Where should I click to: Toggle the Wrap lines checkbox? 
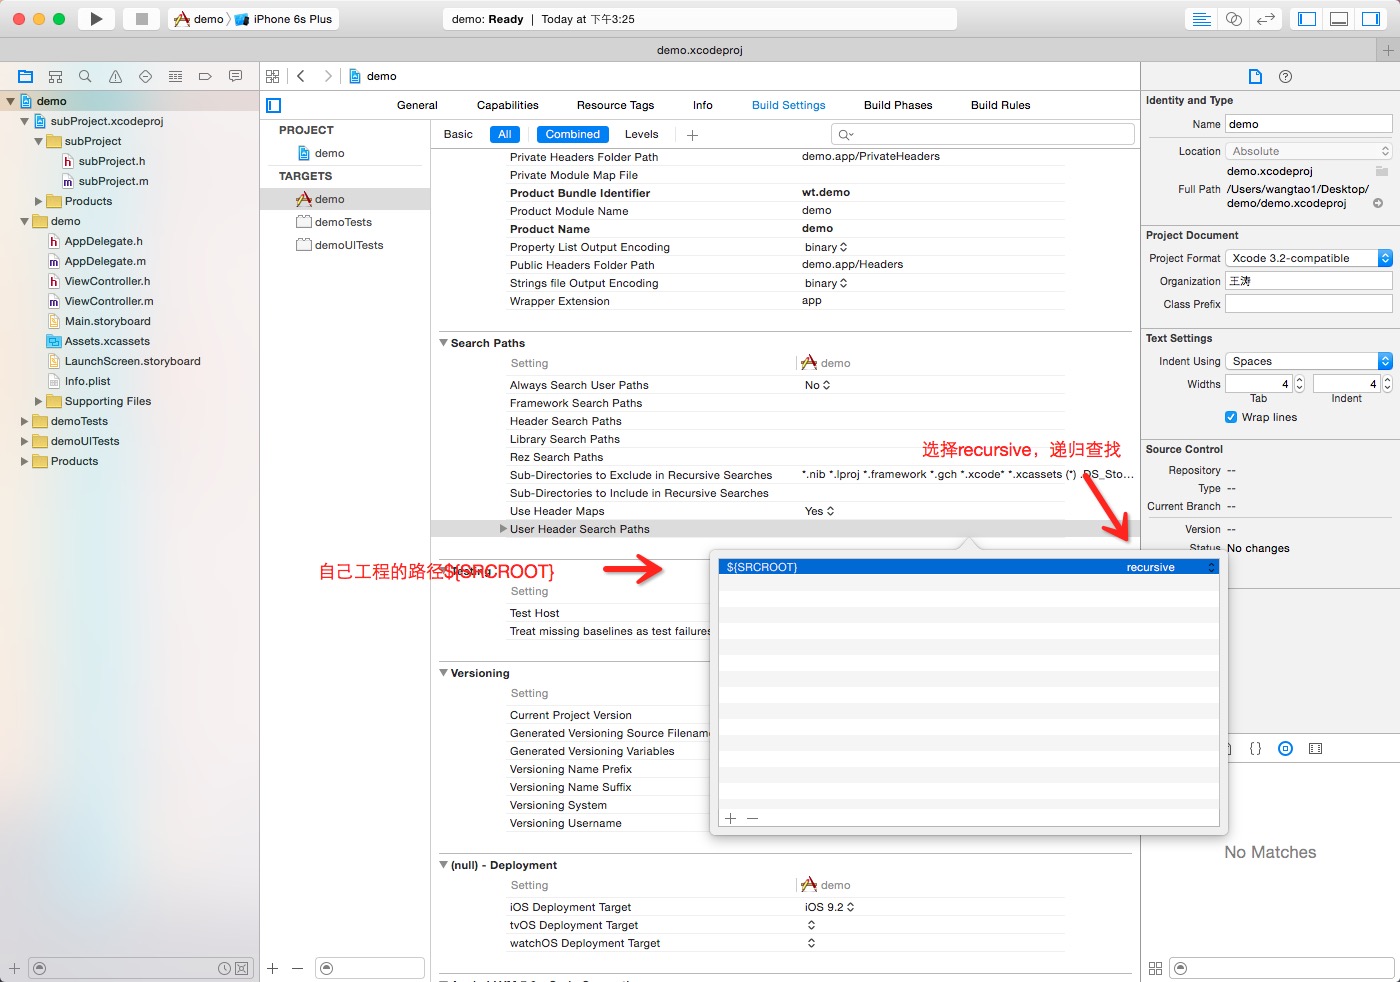click(x=1231, y=417)
